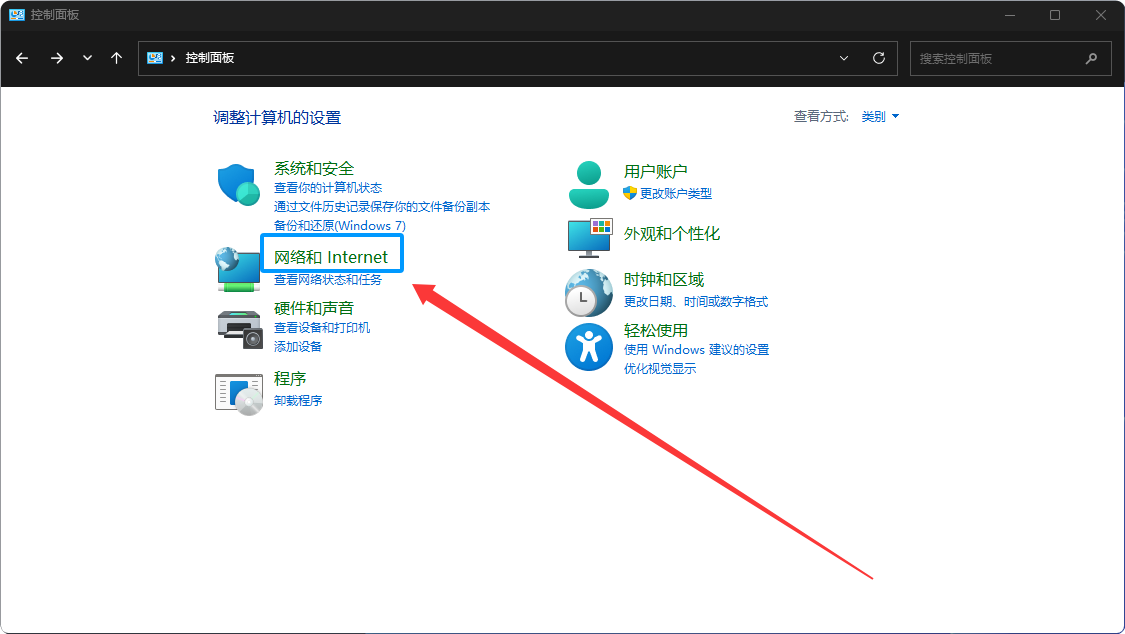Click the Network and Internet globe icon
This screenshot has width=1125, height=634.
pyautogui.click(x=237, y=269)
